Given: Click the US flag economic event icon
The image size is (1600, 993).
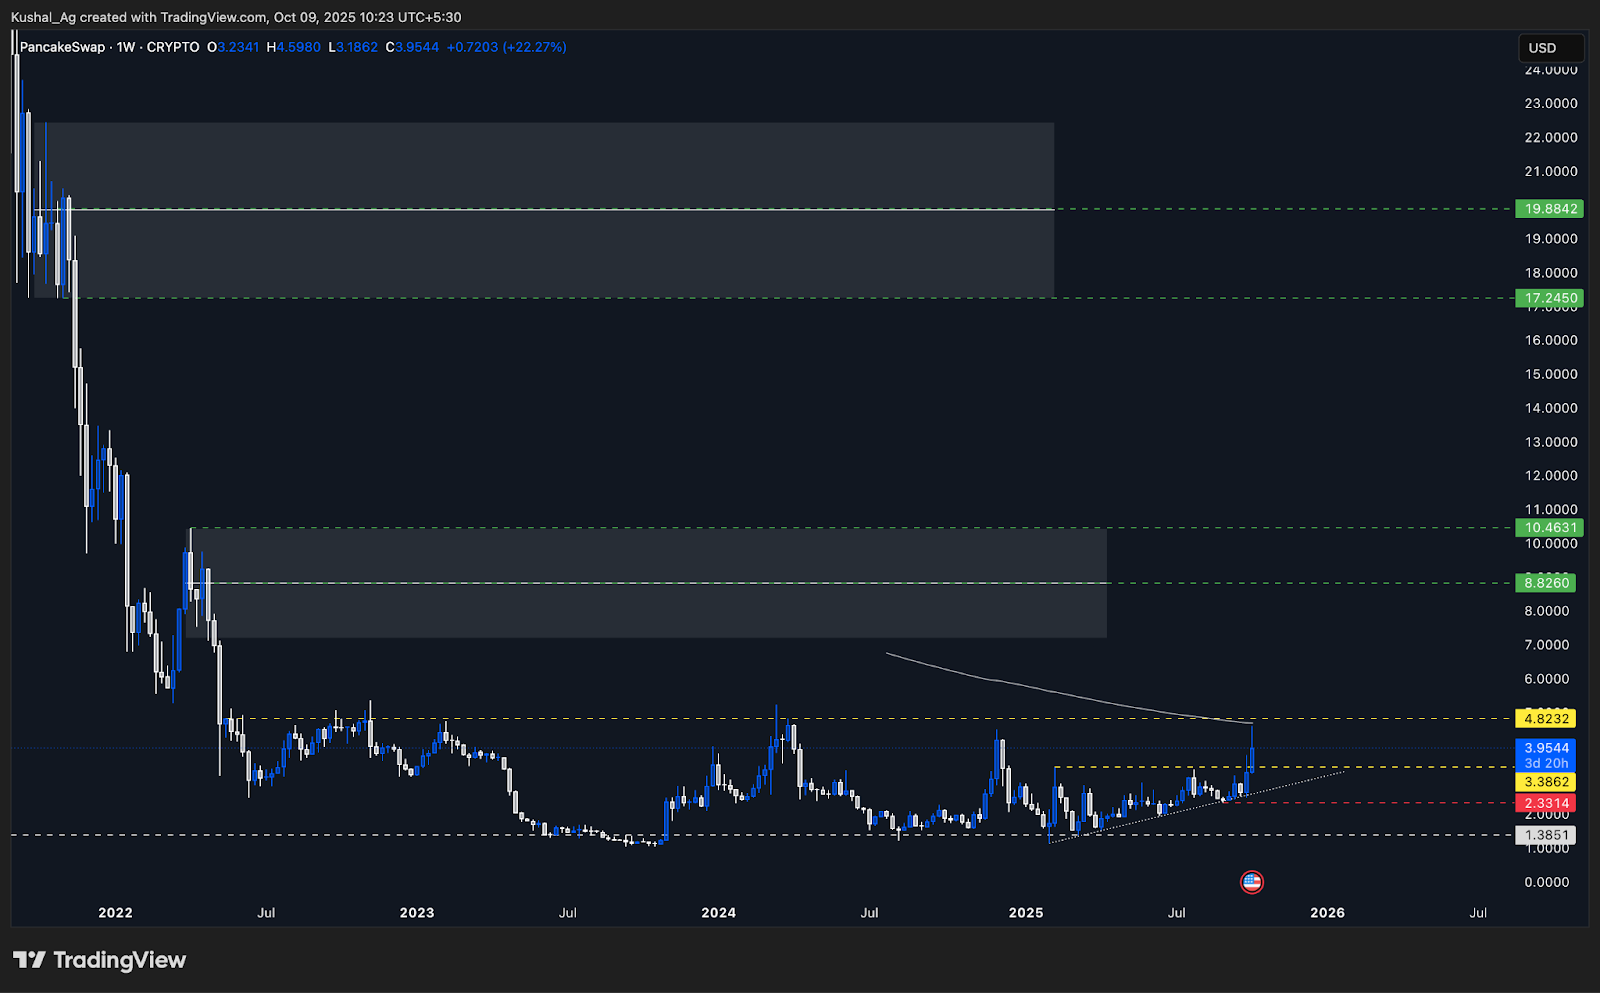Looking at the screenshot, I should tap(1251, 882).
